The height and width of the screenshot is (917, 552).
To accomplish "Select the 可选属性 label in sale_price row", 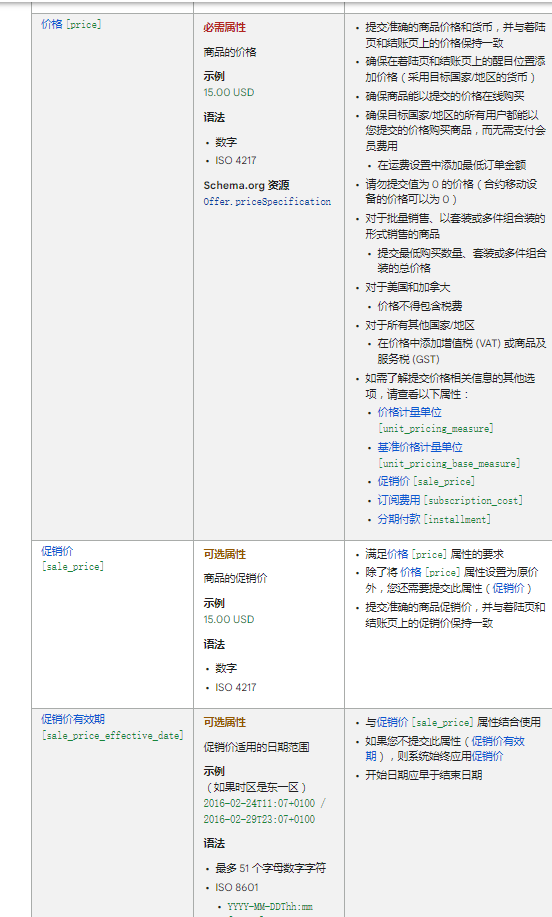I will click(225, 554).
